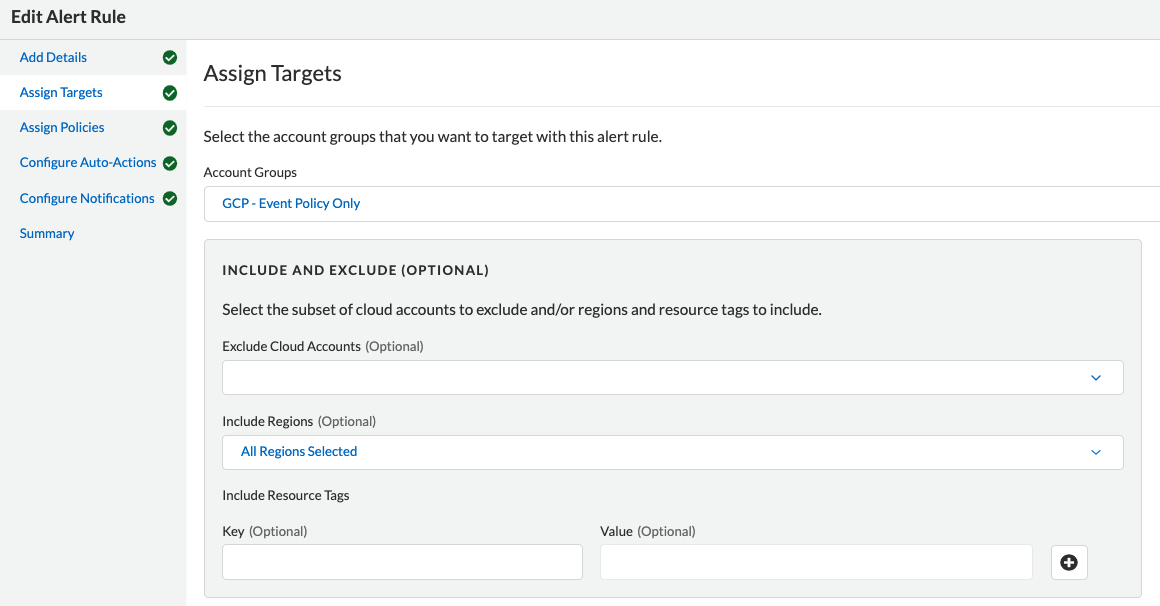Click the All Regions Selected text
This screenshot has width=1160, height=606.
pos(299,452)
